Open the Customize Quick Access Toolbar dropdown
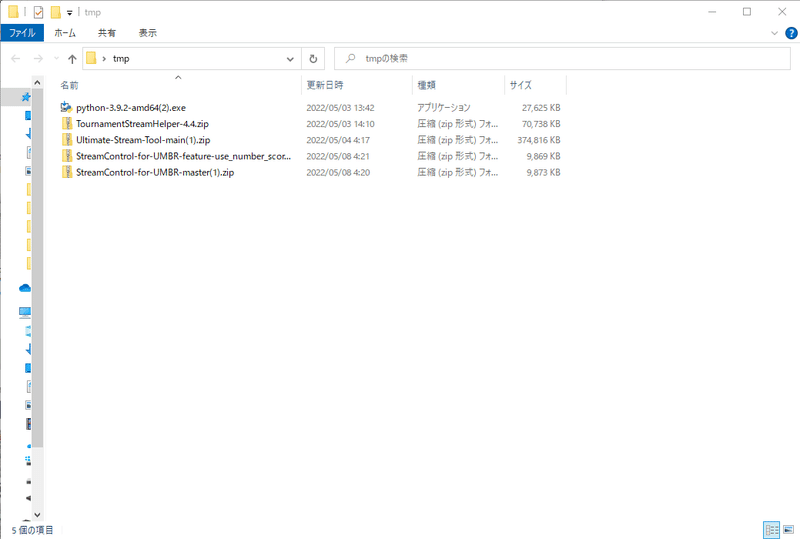Screen dimensions: 800x539 [69, 13]
